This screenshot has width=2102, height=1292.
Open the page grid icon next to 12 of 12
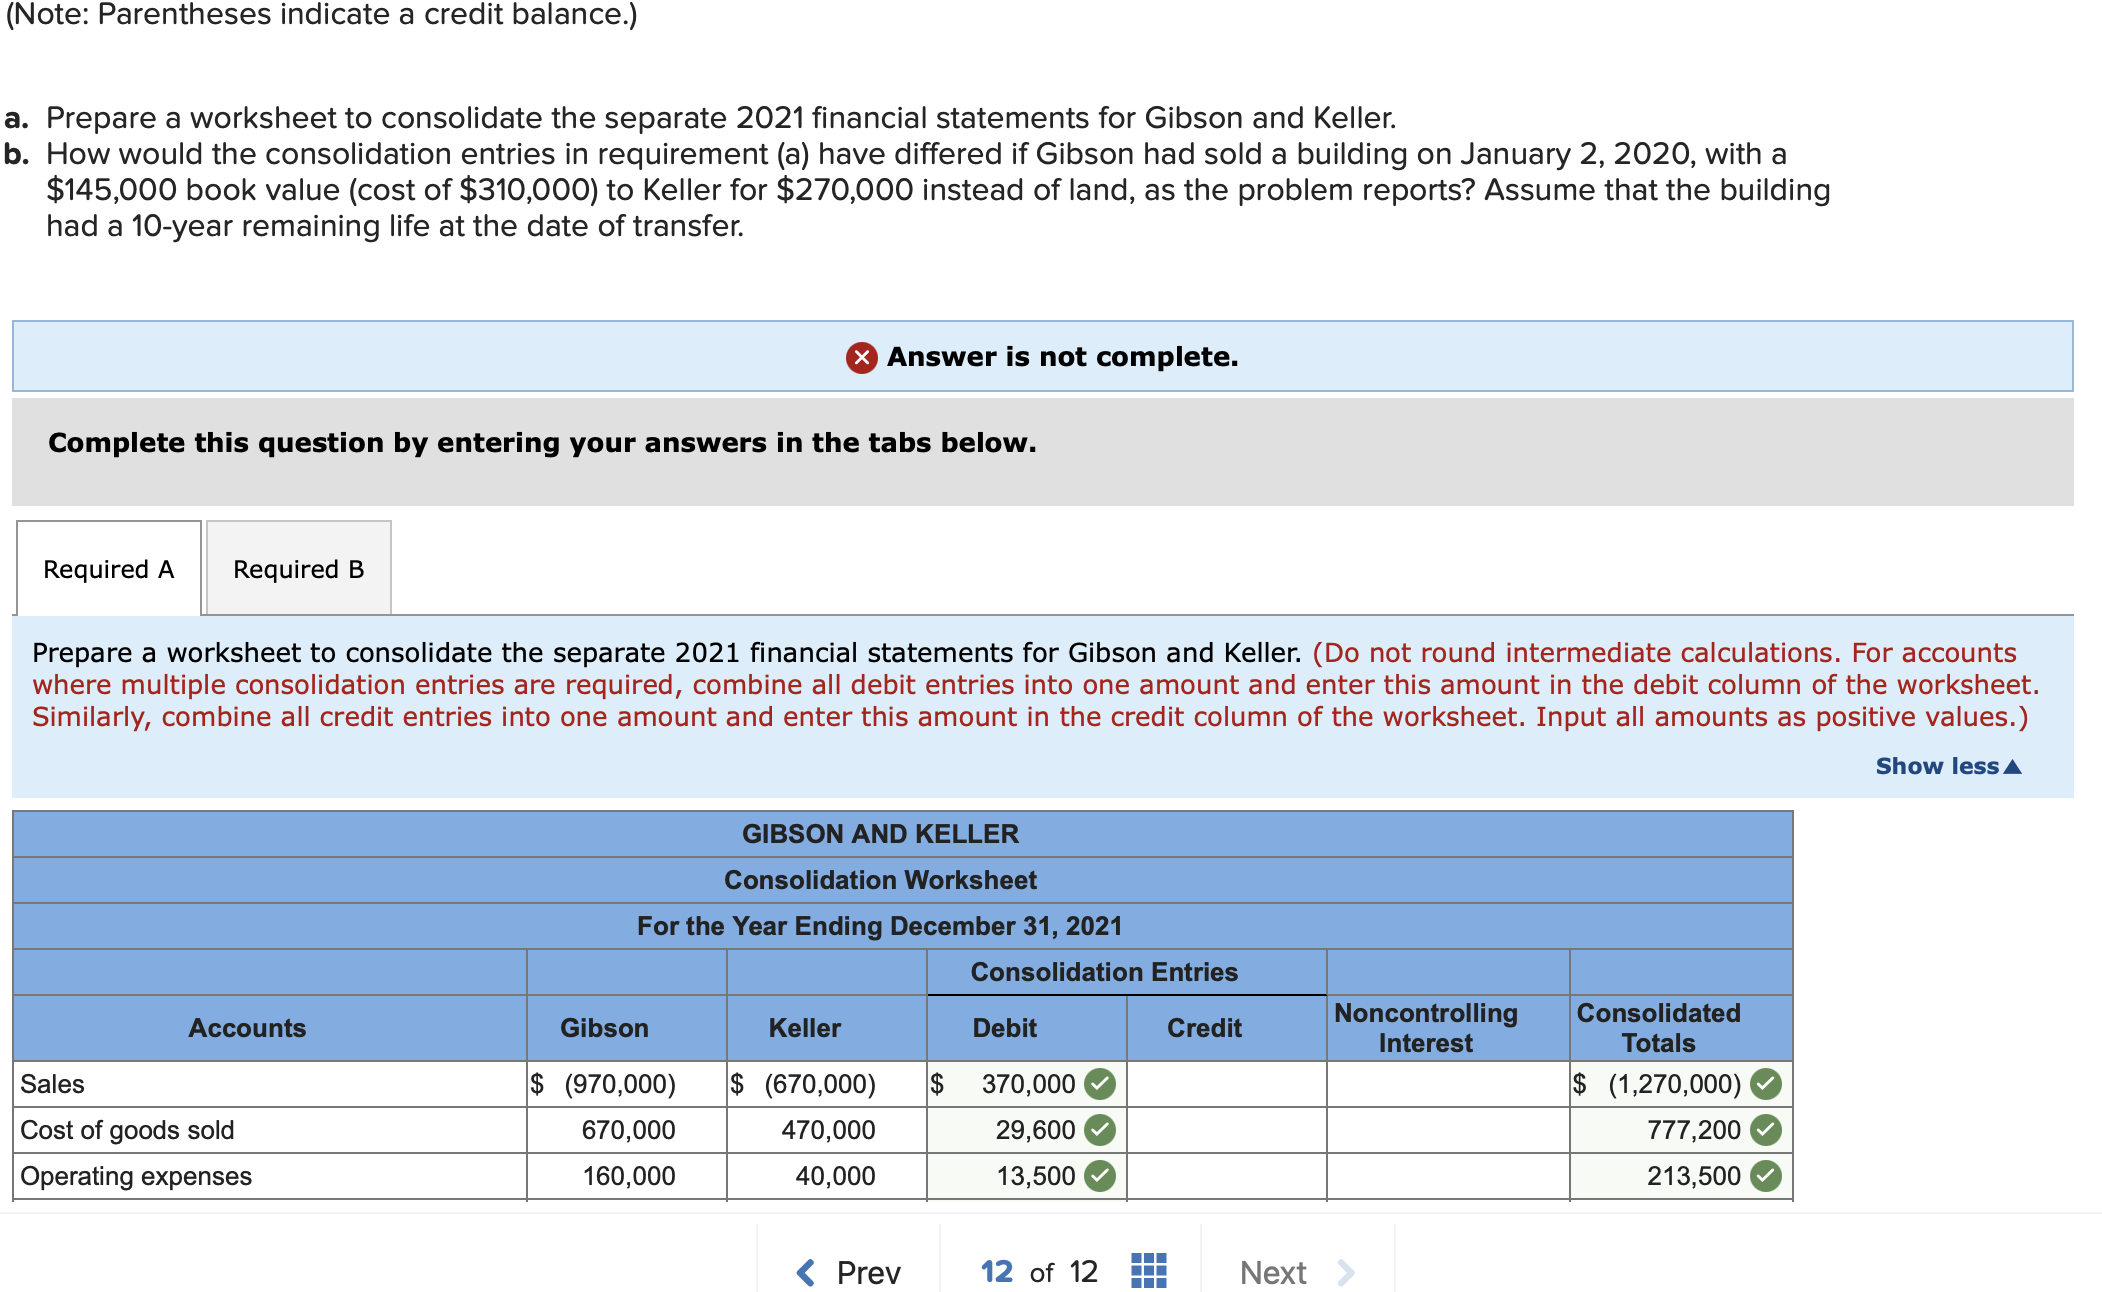[1148, 1271]
